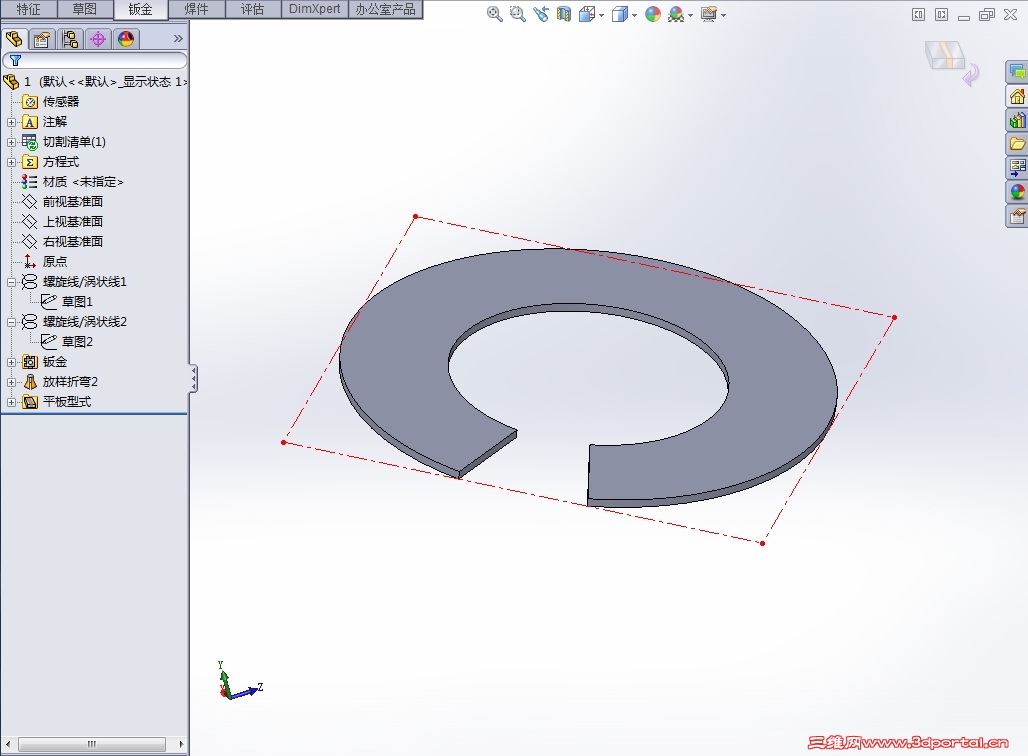Switch to the 评估 tab
The image size is (1028, 756).
[x=252, y=9]
